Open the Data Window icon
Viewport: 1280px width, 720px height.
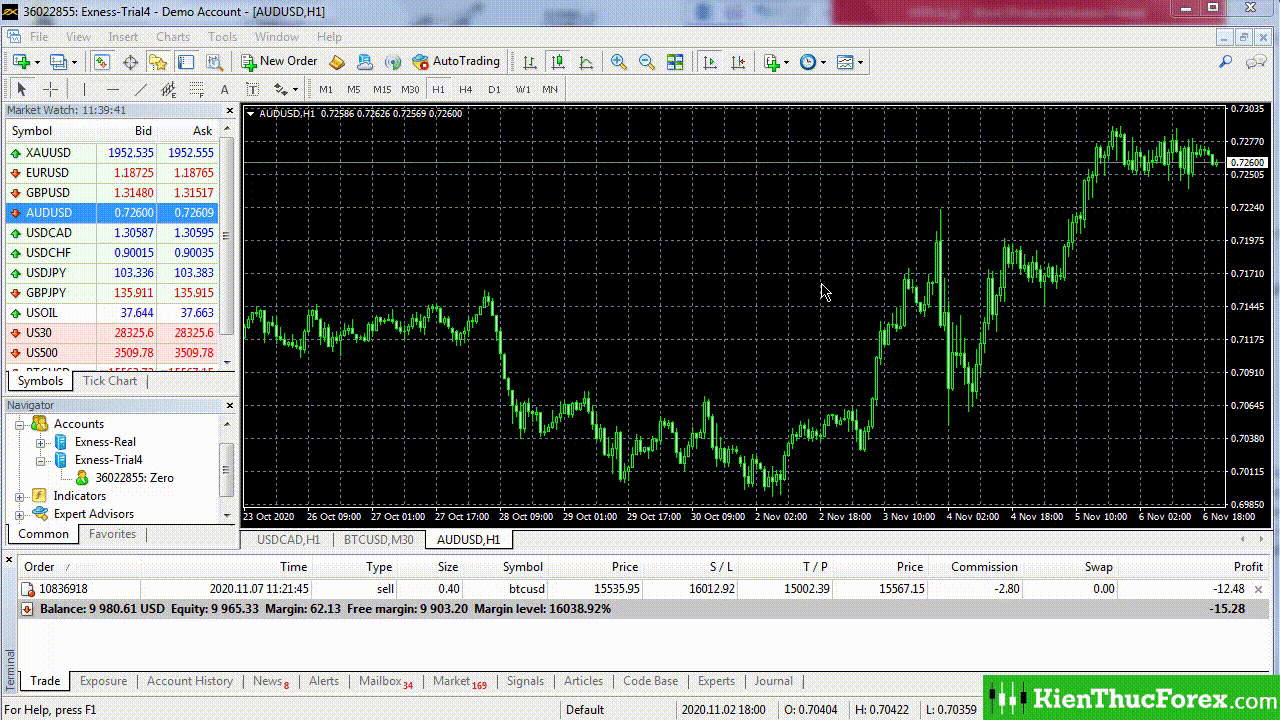(x=130, y=62)
